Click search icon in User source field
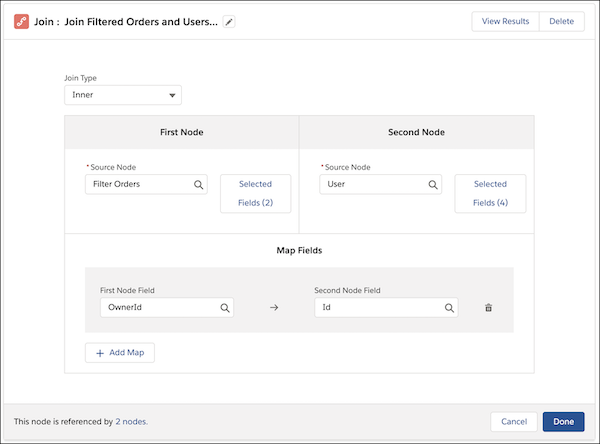The image size is (600, 444). click(x=433, y=184)
